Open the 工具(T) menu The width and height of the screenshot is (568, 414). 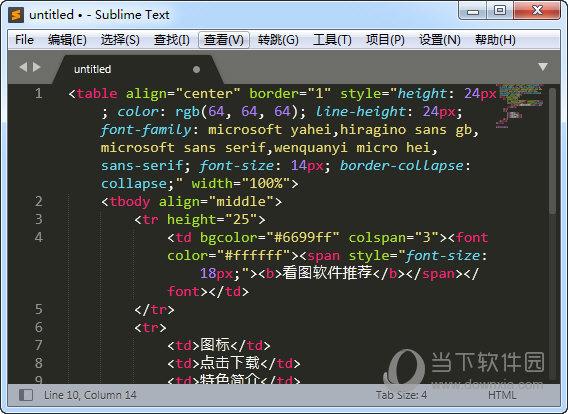click(332, 39)
